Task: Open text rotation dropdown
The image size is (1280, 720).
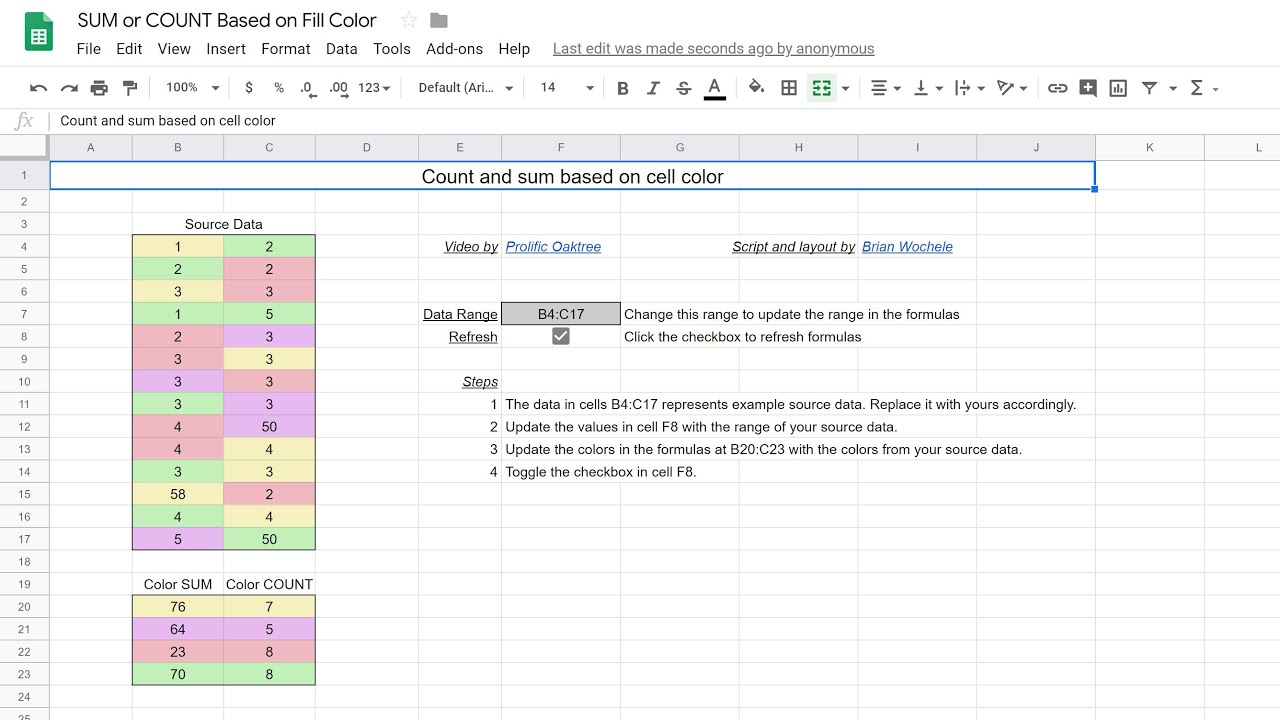Action: tap(1012, 88)
